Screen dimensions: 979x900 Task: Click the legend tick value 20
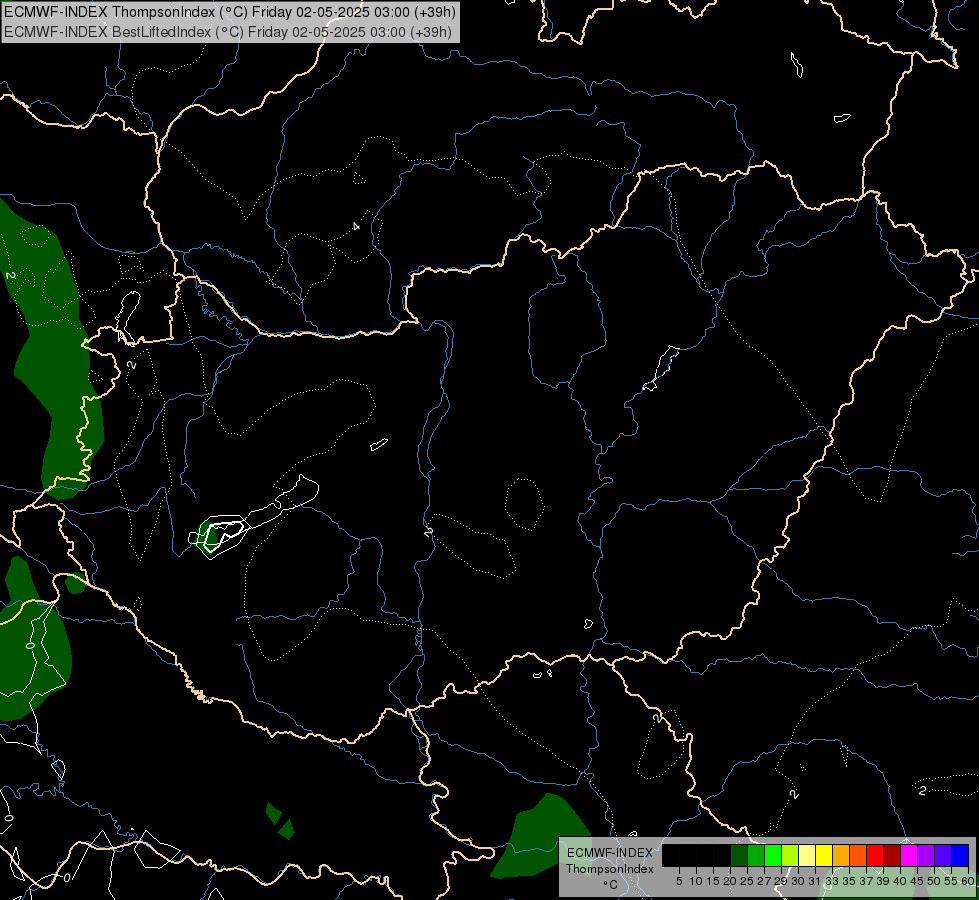(x=730, y=881)
